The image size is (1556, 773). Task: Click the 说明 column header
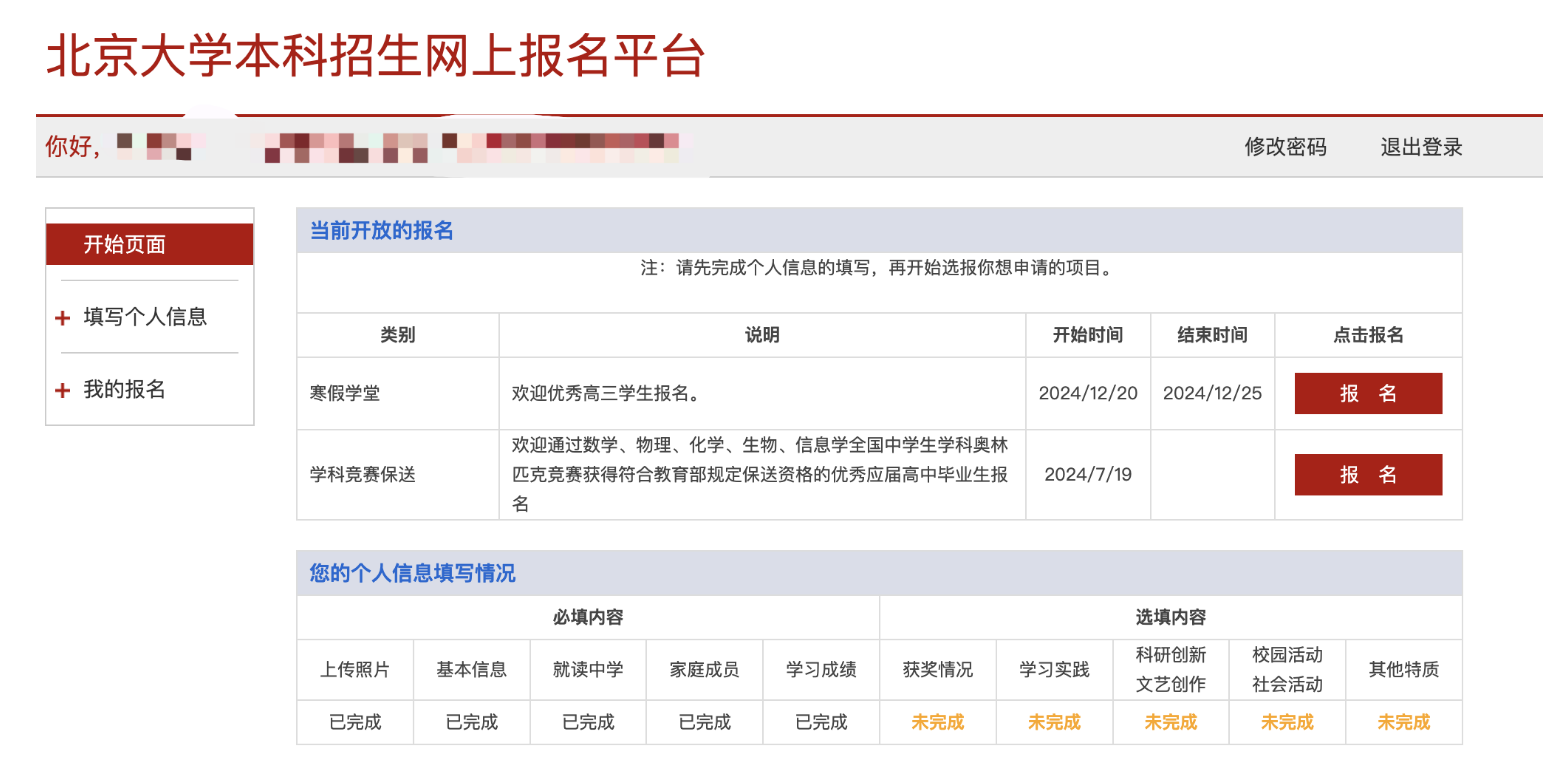[x=762, y=335]
